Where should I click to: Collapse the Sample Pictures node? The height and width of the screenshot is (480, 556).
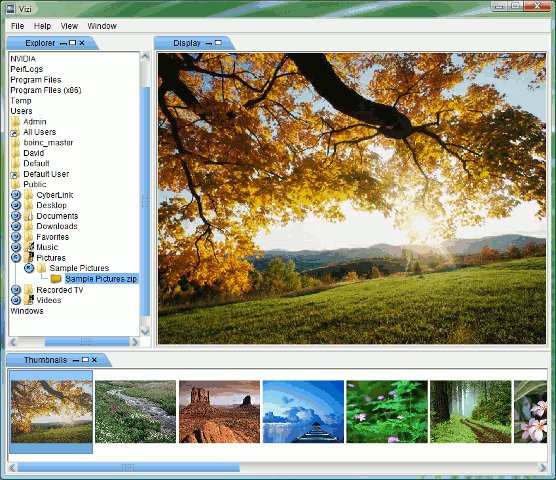[29, 268]
